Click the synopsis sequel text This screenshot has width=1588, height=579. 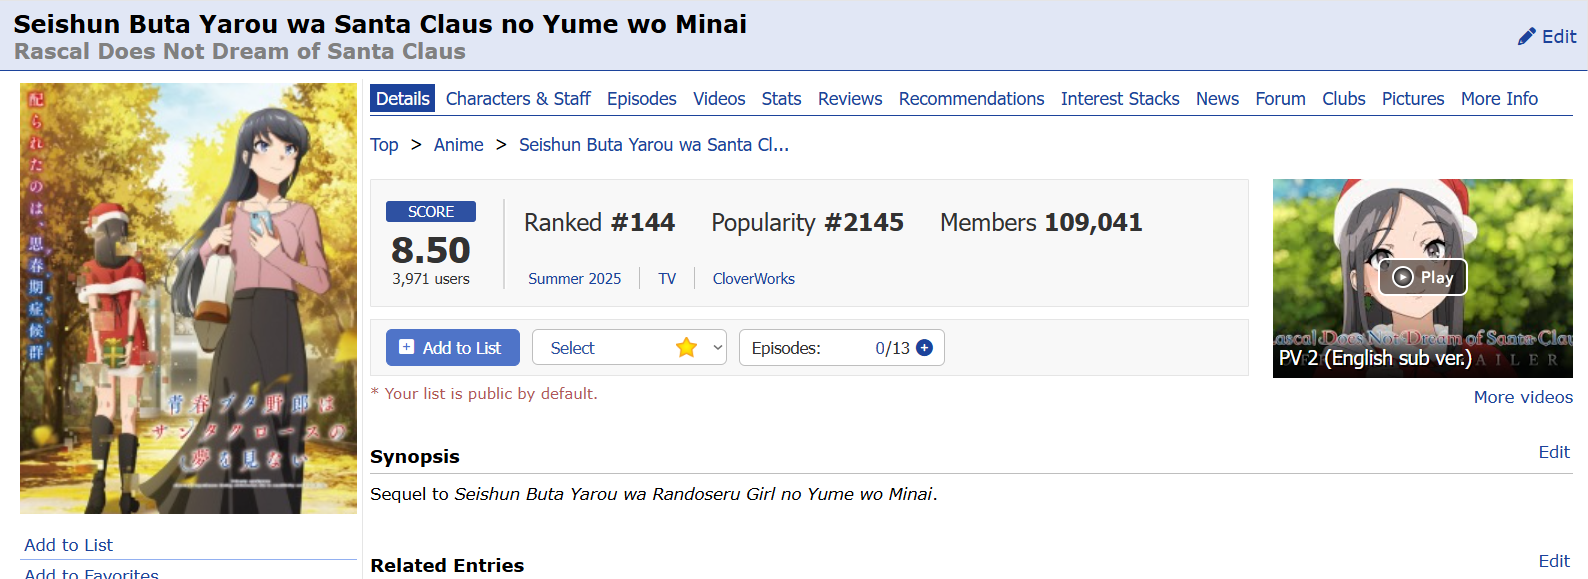point(654,494)
